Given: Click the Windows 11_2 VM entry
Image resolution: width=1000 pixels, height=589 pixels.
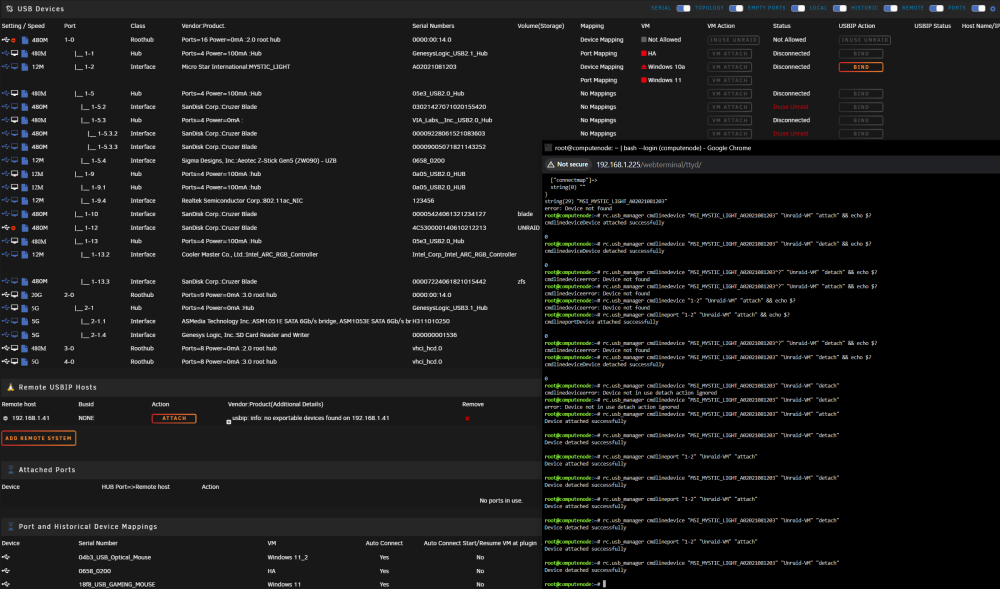Looking at the screenshot, I should click(288, 557).
